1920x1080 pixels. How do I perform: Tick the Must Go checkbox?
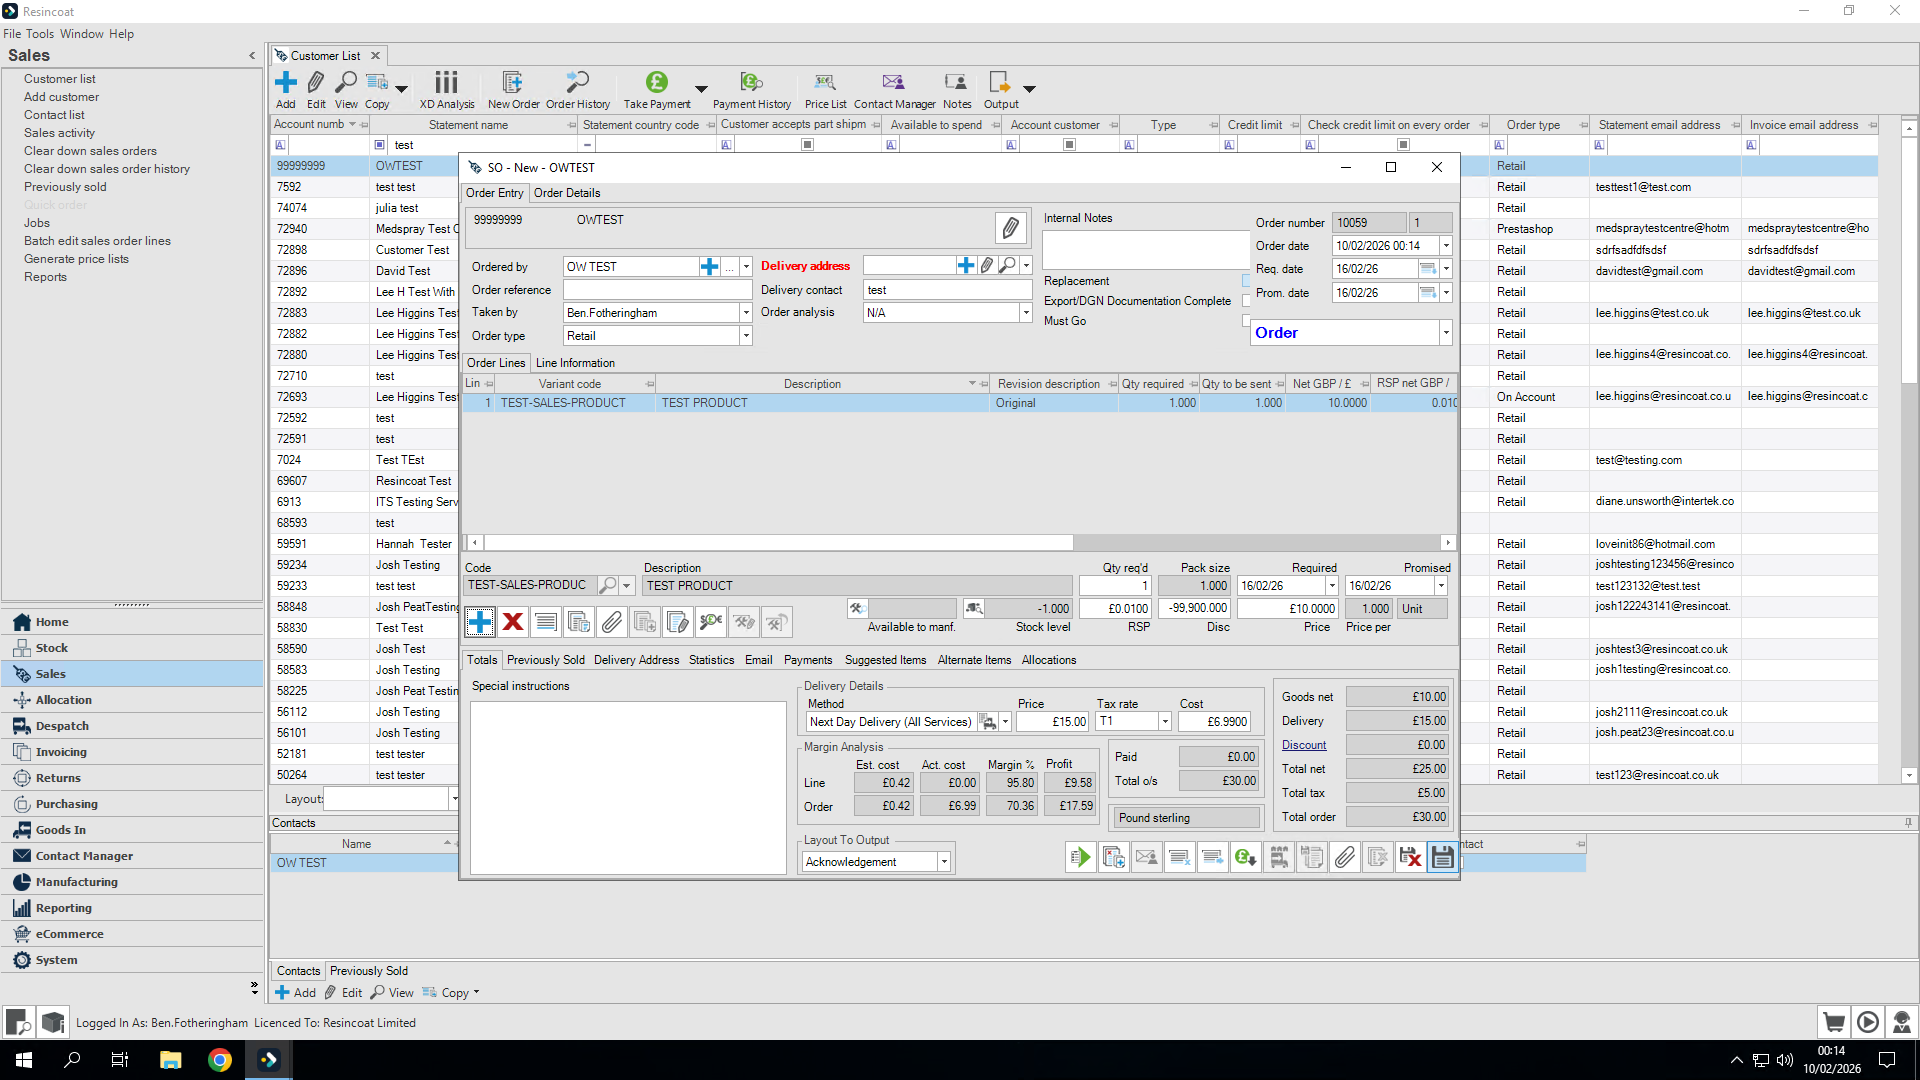1246,321
